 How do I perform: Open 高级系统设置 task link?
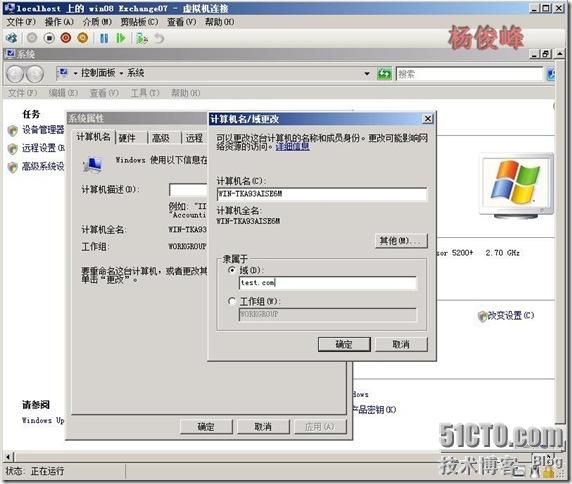point(43,167)
